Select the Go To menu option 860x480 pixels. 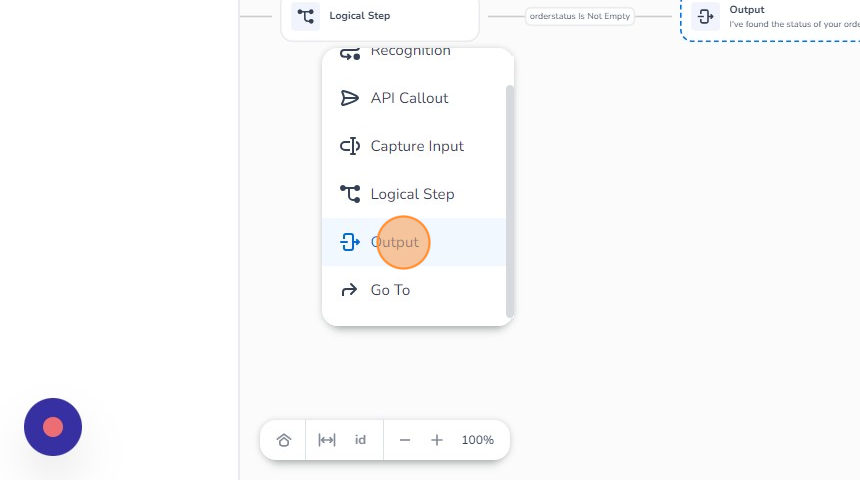[390, 290]
